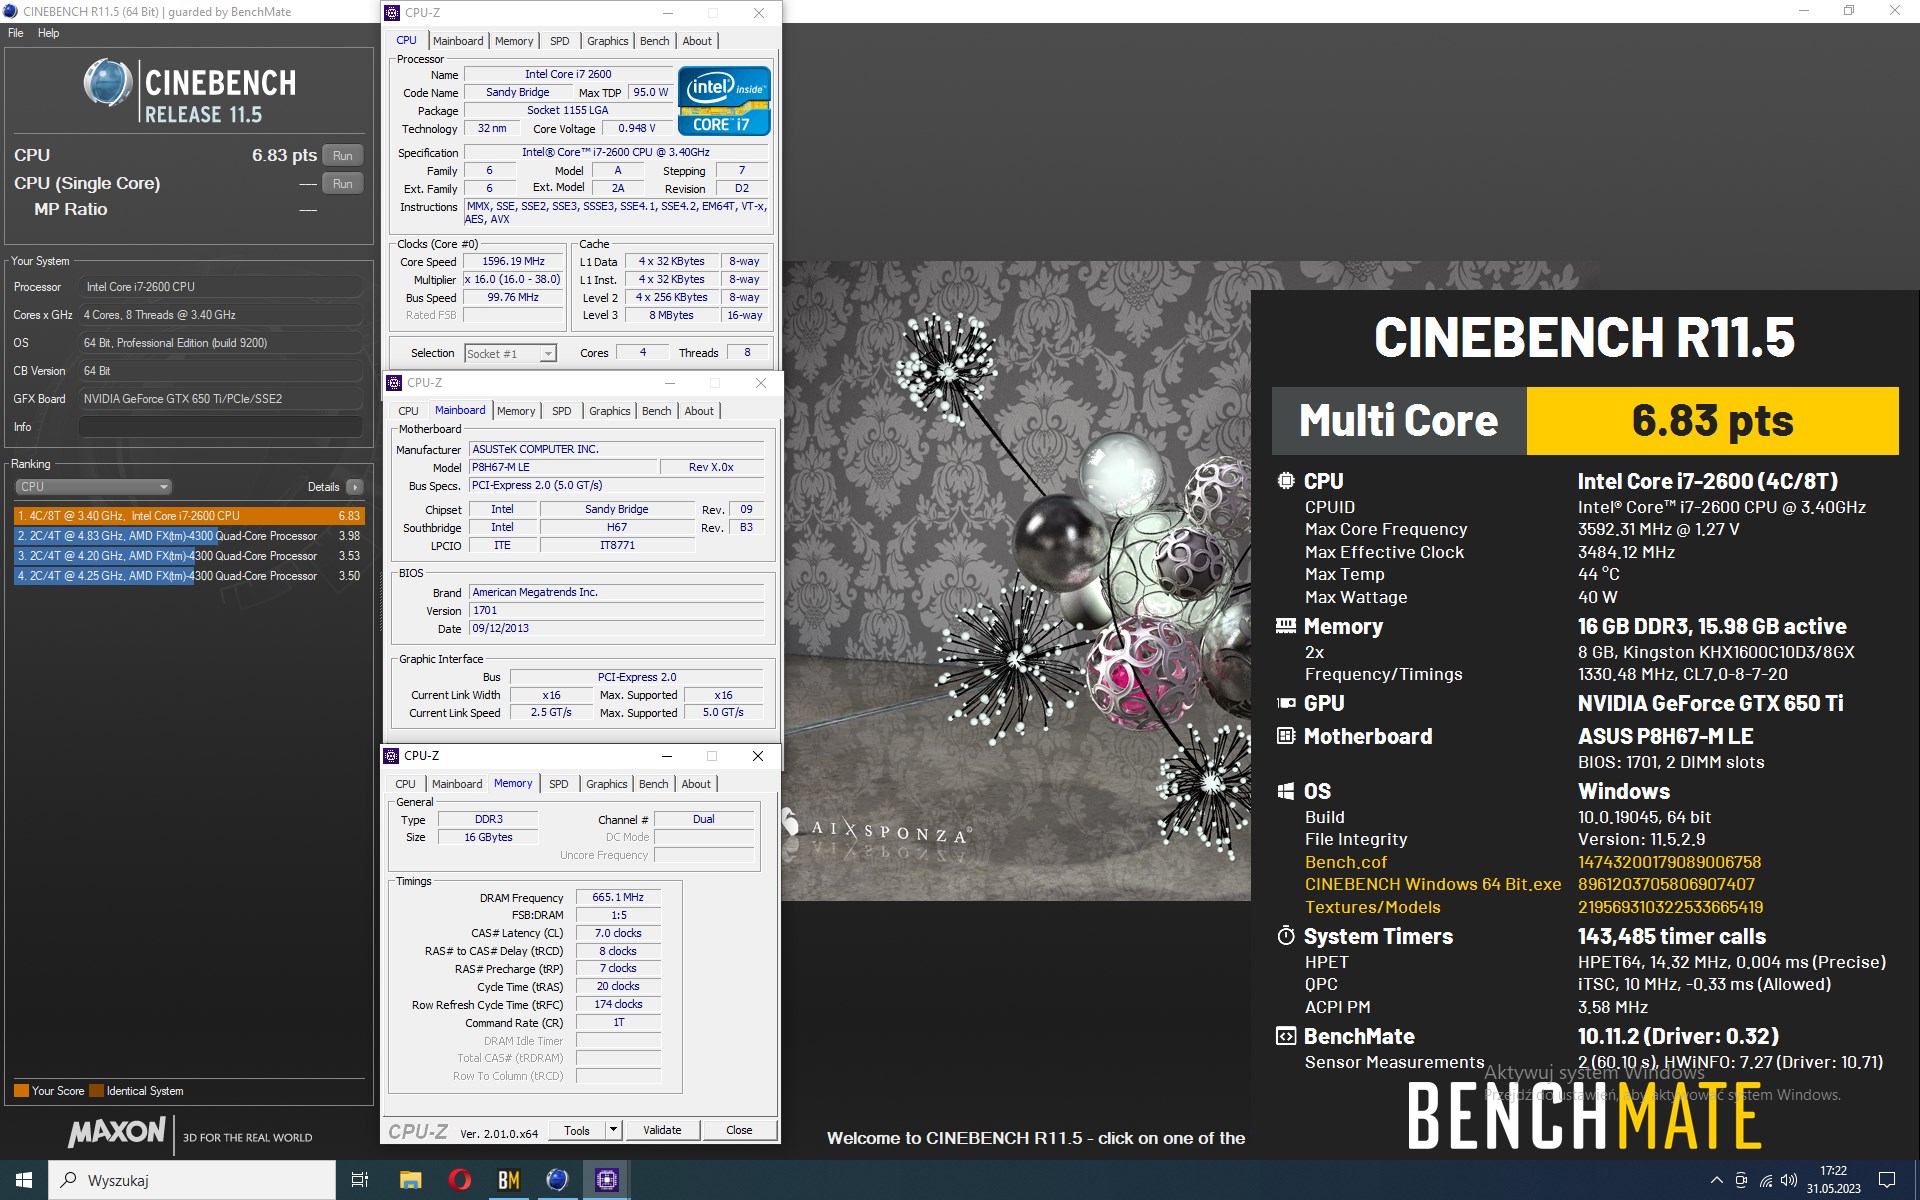Click the ASUSTeK COMPUTER INC. manufacturer field
Image resolution: width=1920 pixels, height=1200 pixels.
pyautogui.click(x=616, y=450)
